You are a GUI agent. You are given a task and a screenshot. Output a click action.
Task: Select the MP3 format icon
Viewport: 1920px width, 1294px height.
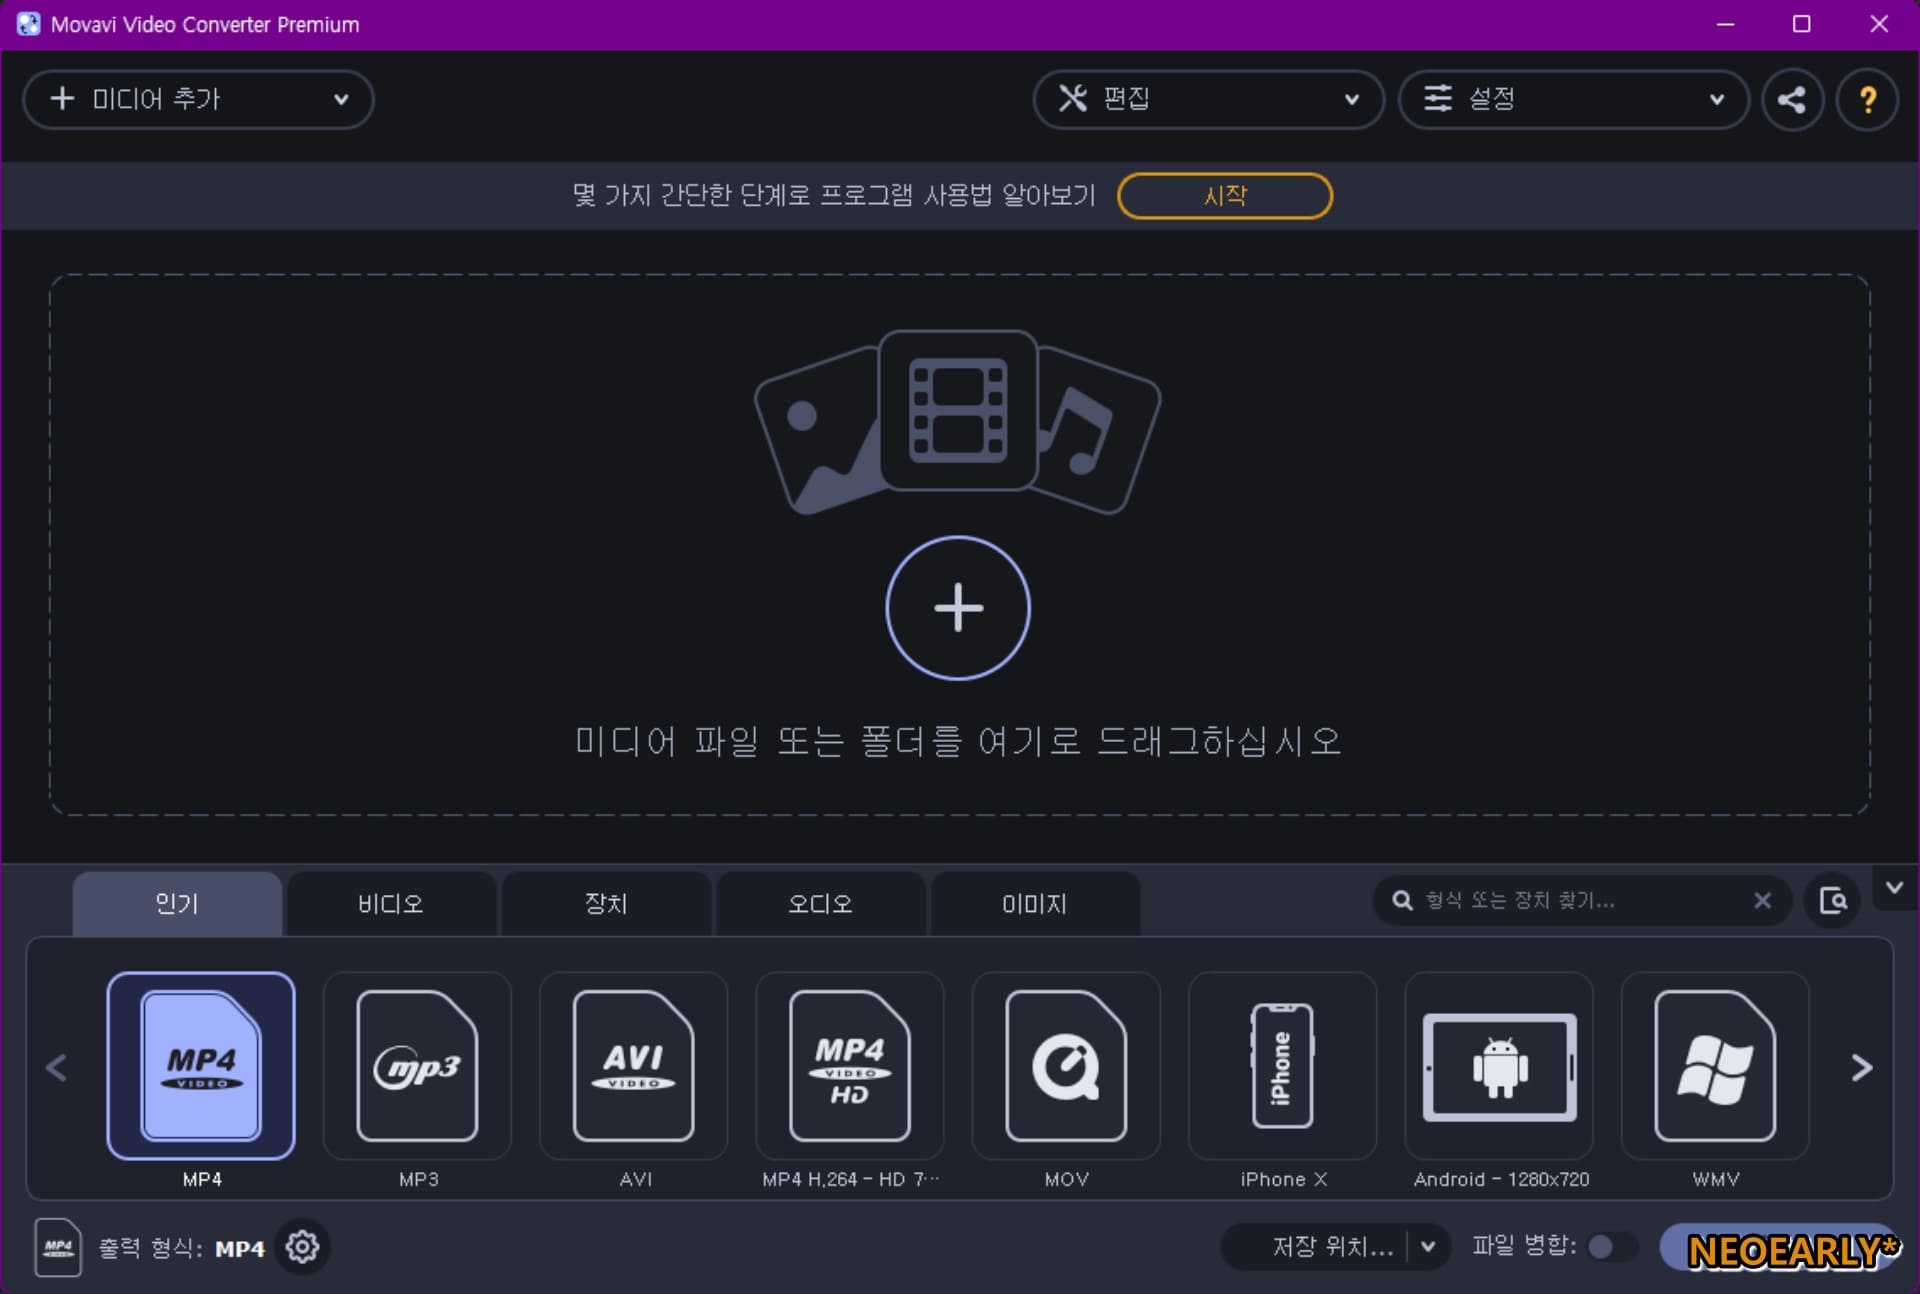point(417,1066)
